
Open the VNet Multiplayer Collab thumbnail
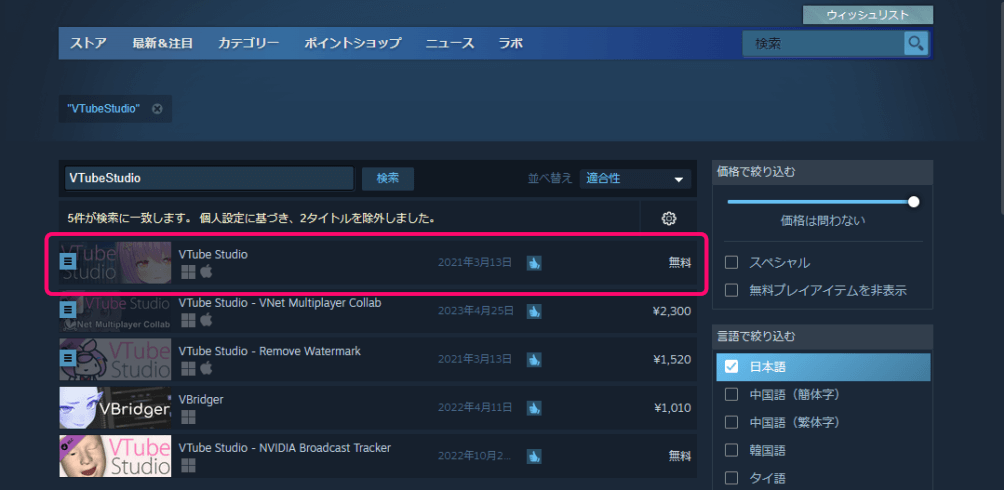click(x=115, y=311)
